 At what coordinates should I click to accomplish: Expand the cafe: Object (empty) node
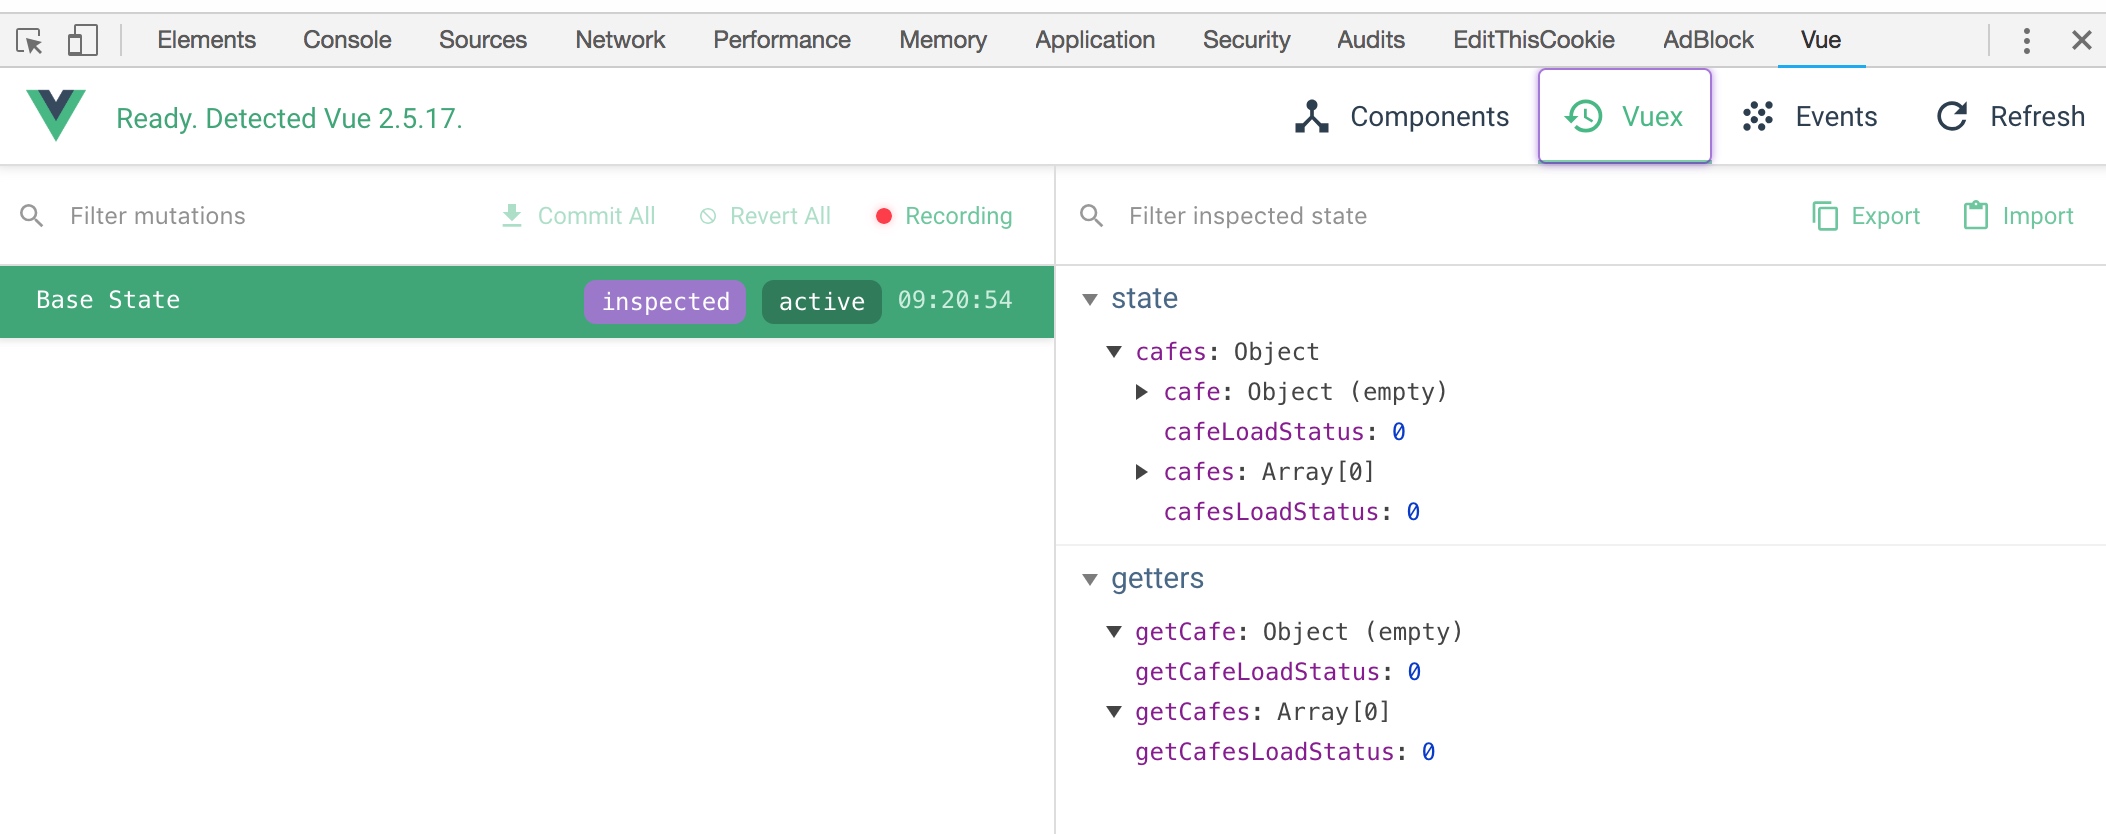[1141, 392]
